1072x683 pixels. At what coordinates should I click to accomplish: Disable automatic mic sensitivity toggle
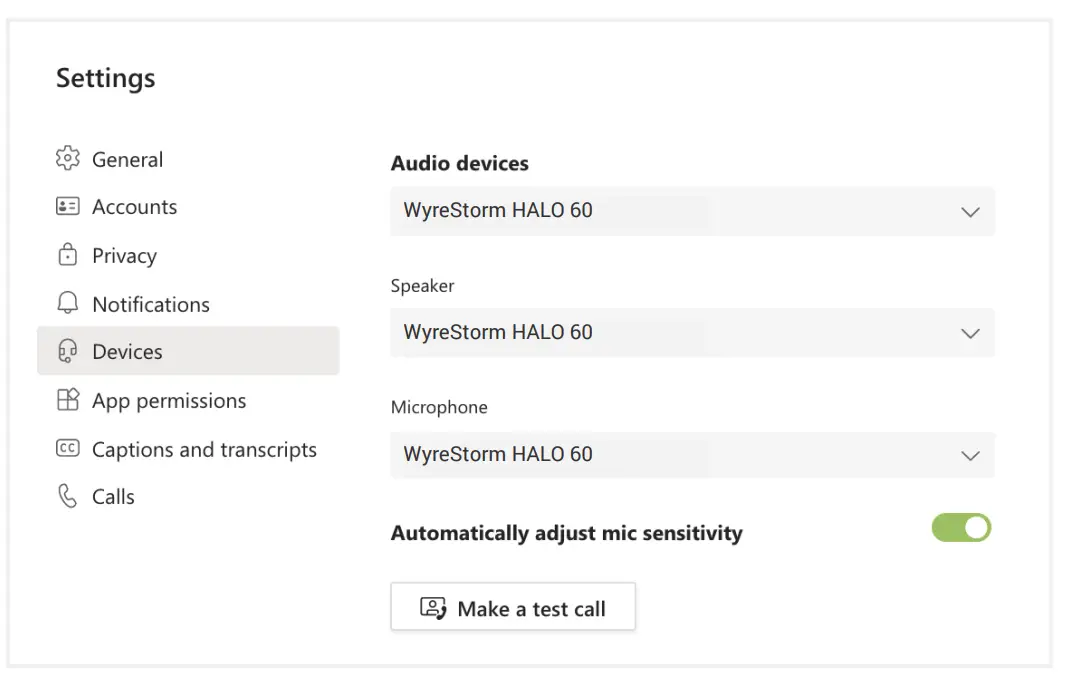click(961, 528)
